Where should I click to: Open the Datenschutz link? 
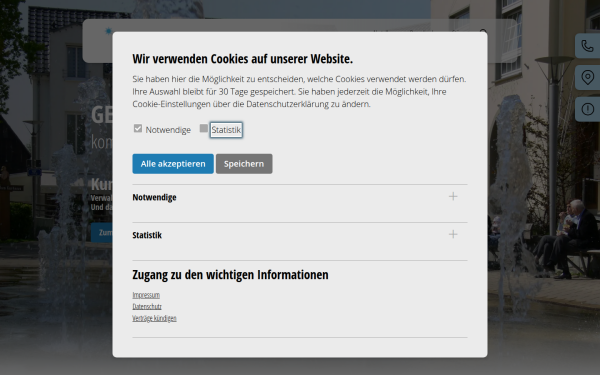(x=147, y=307)
